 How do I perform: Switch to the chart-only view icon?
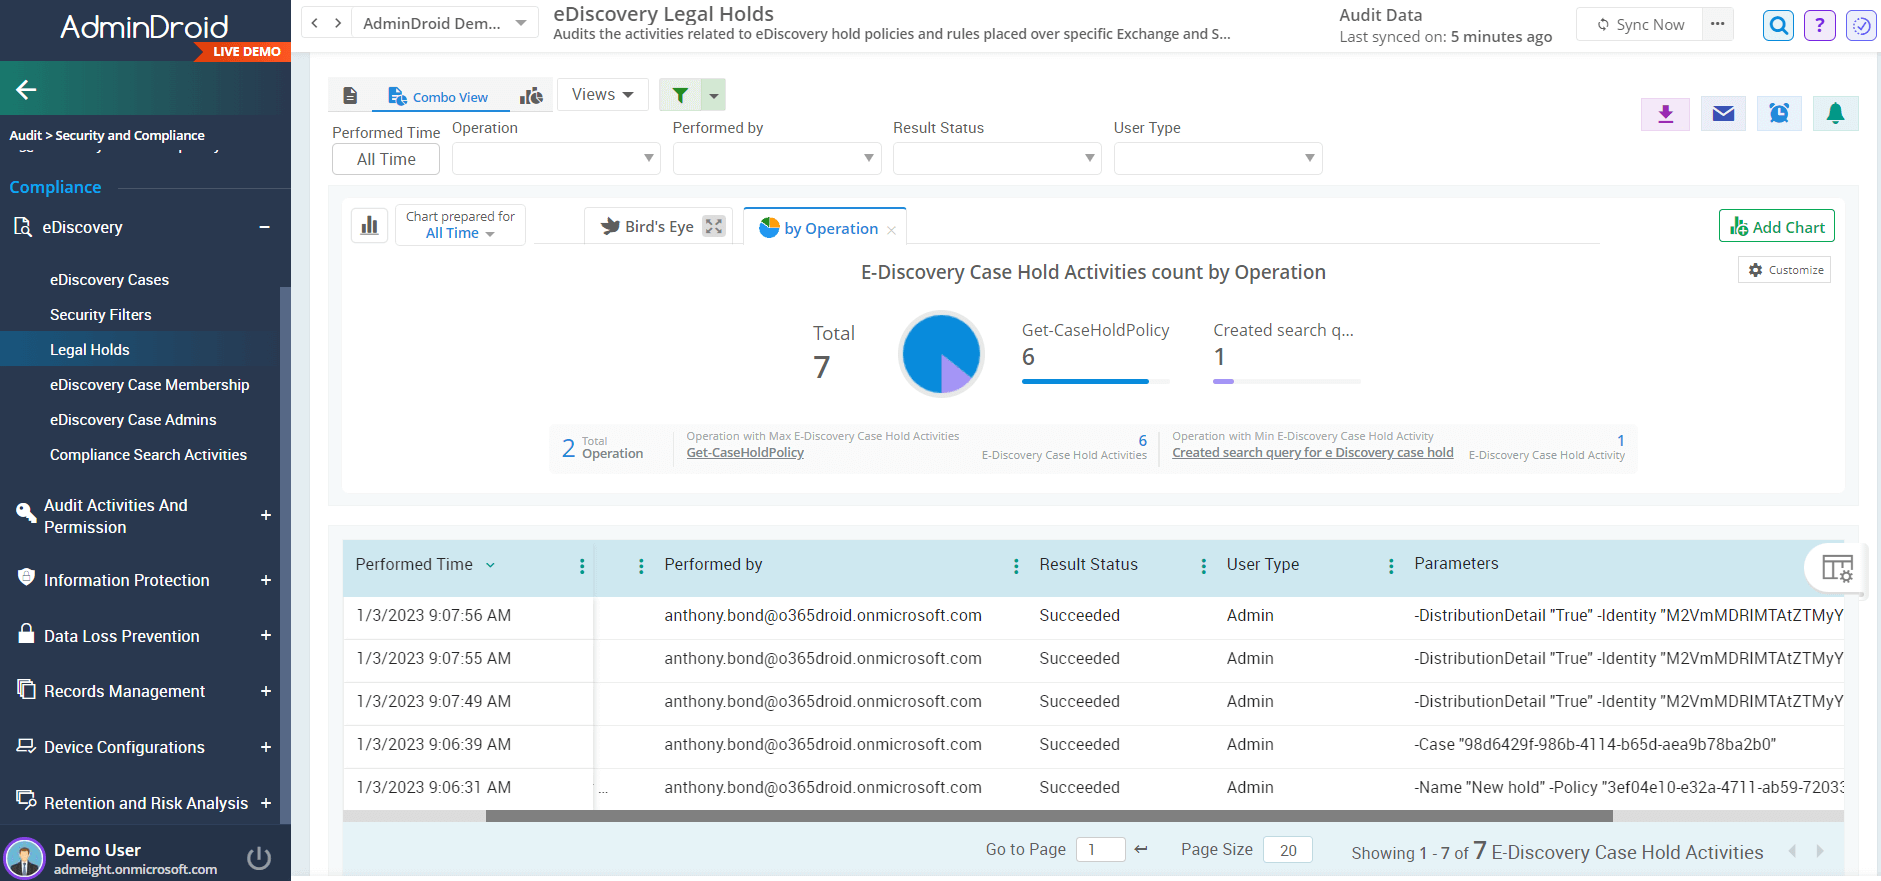pyautogui.click(x=531, y=96)
